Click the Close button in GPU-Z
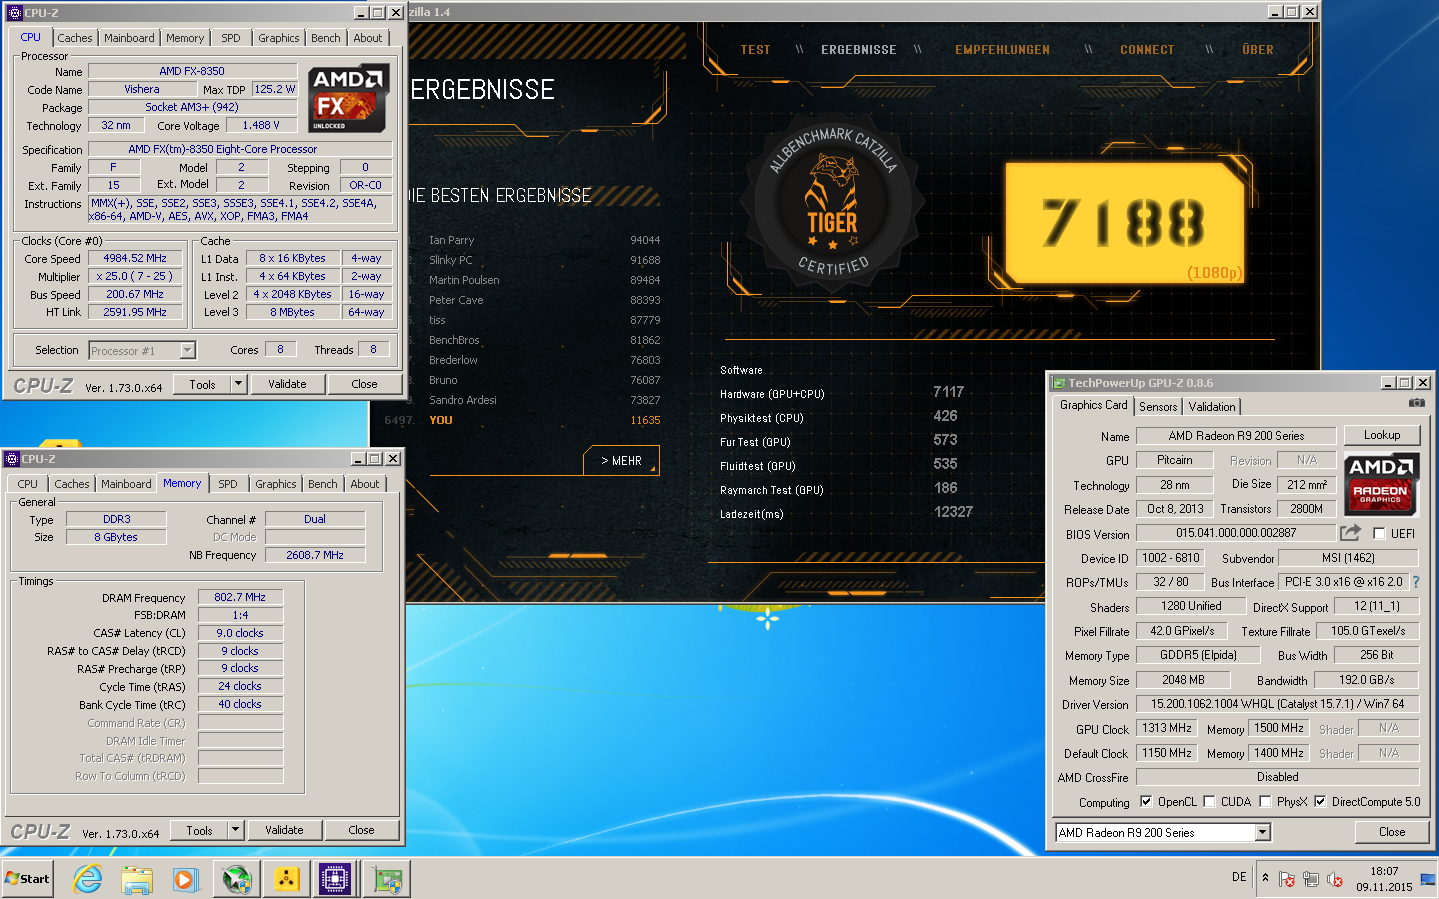Viewport: 1439px width, 899px height. tap(1392, 832)
